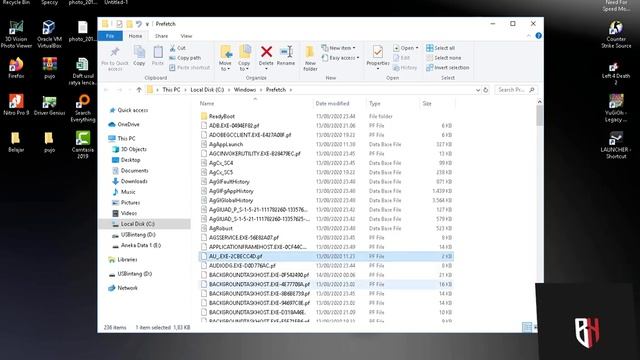This screenshot has height=360, width=640.
Task: Click the Rename icon
Action: pyautogui.click(x=286, y=52)
